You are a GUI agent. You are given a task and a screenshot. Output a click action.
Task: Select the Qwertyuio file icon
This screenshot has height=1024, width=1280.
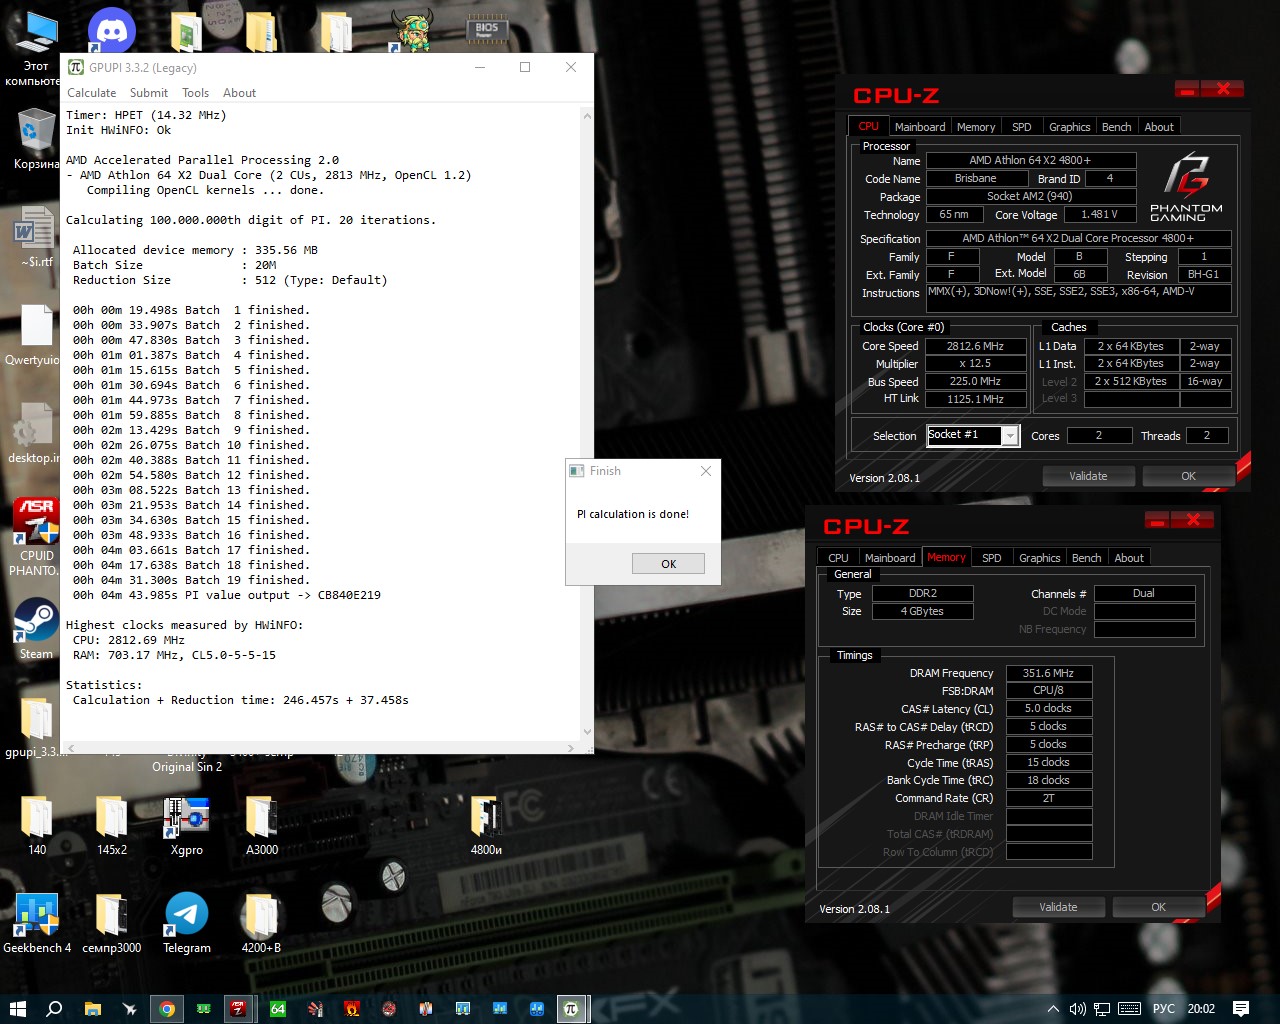click(x=35, y=336)
